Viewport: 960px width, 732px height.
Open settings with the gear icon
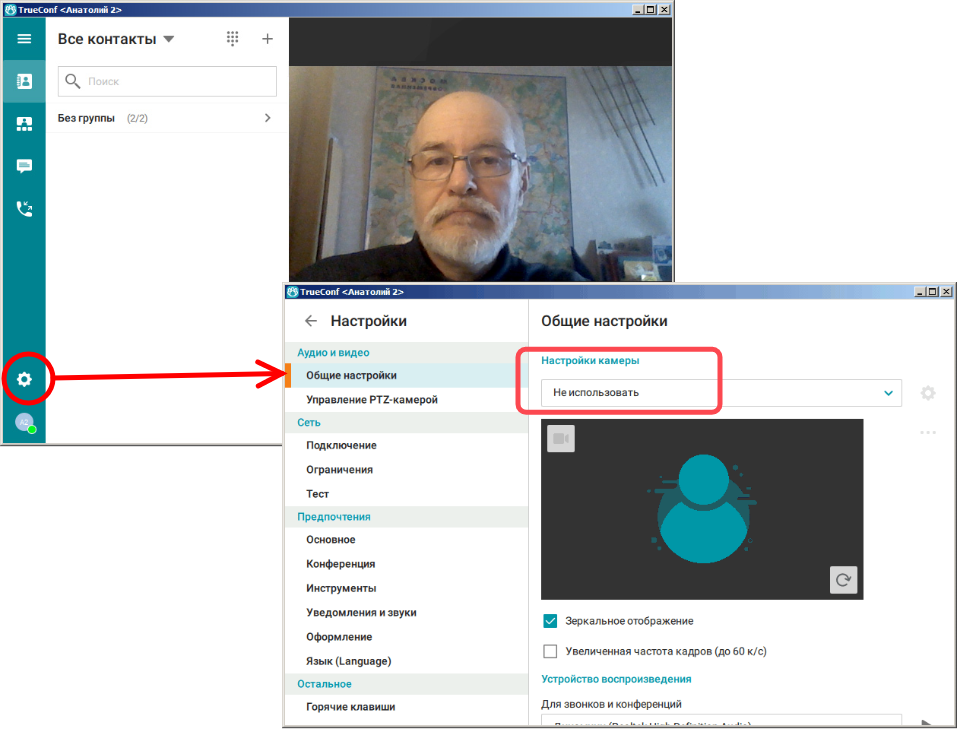coord(24,379)
